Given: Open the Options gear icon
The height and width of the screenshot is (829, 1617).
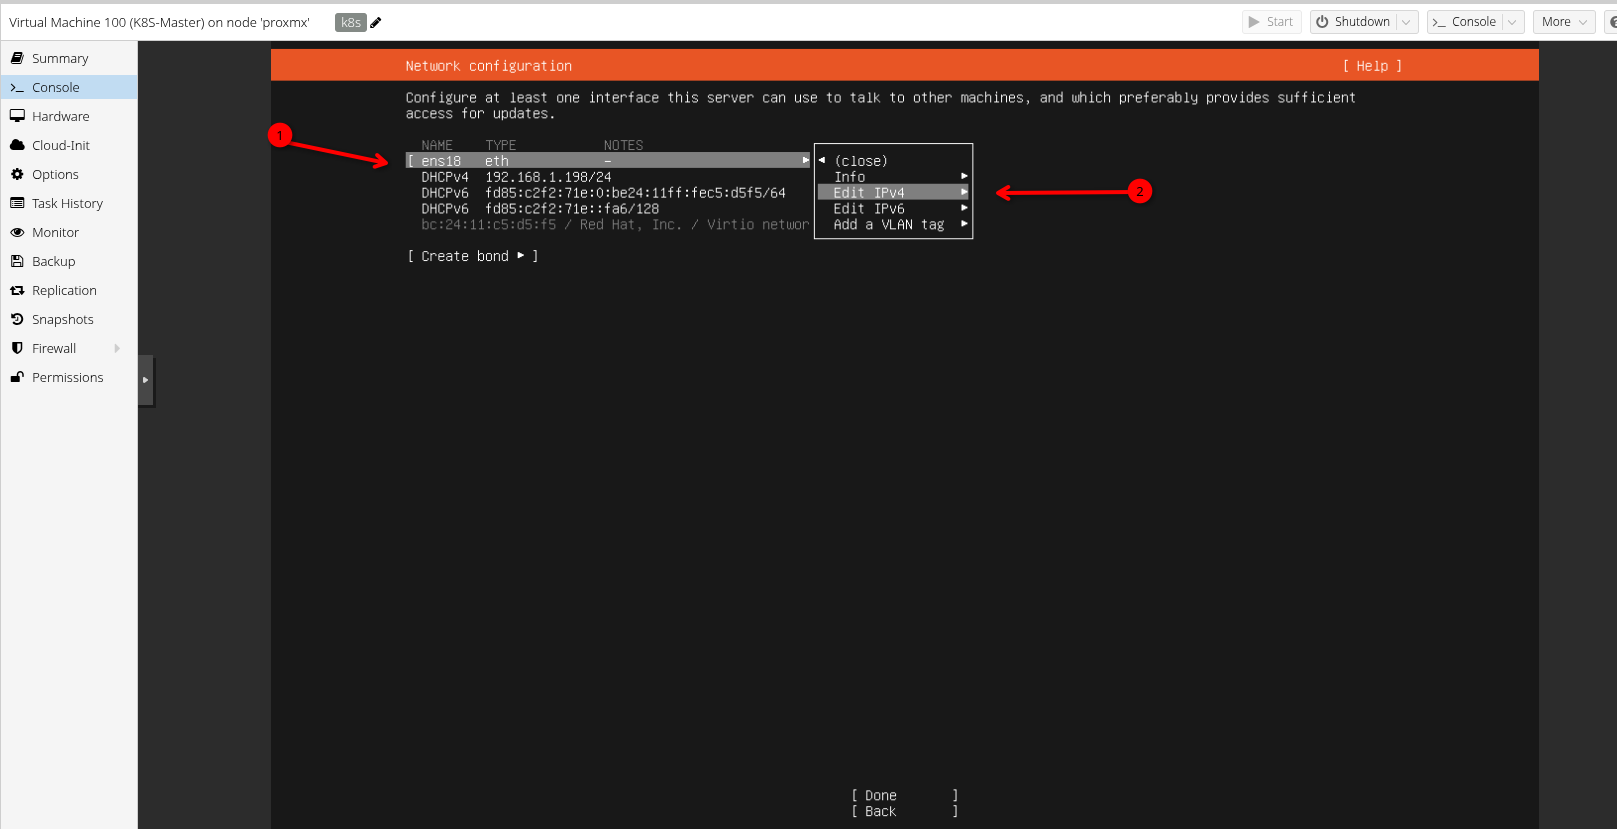Looking at the screenshot, I should [x=17, y=174].
